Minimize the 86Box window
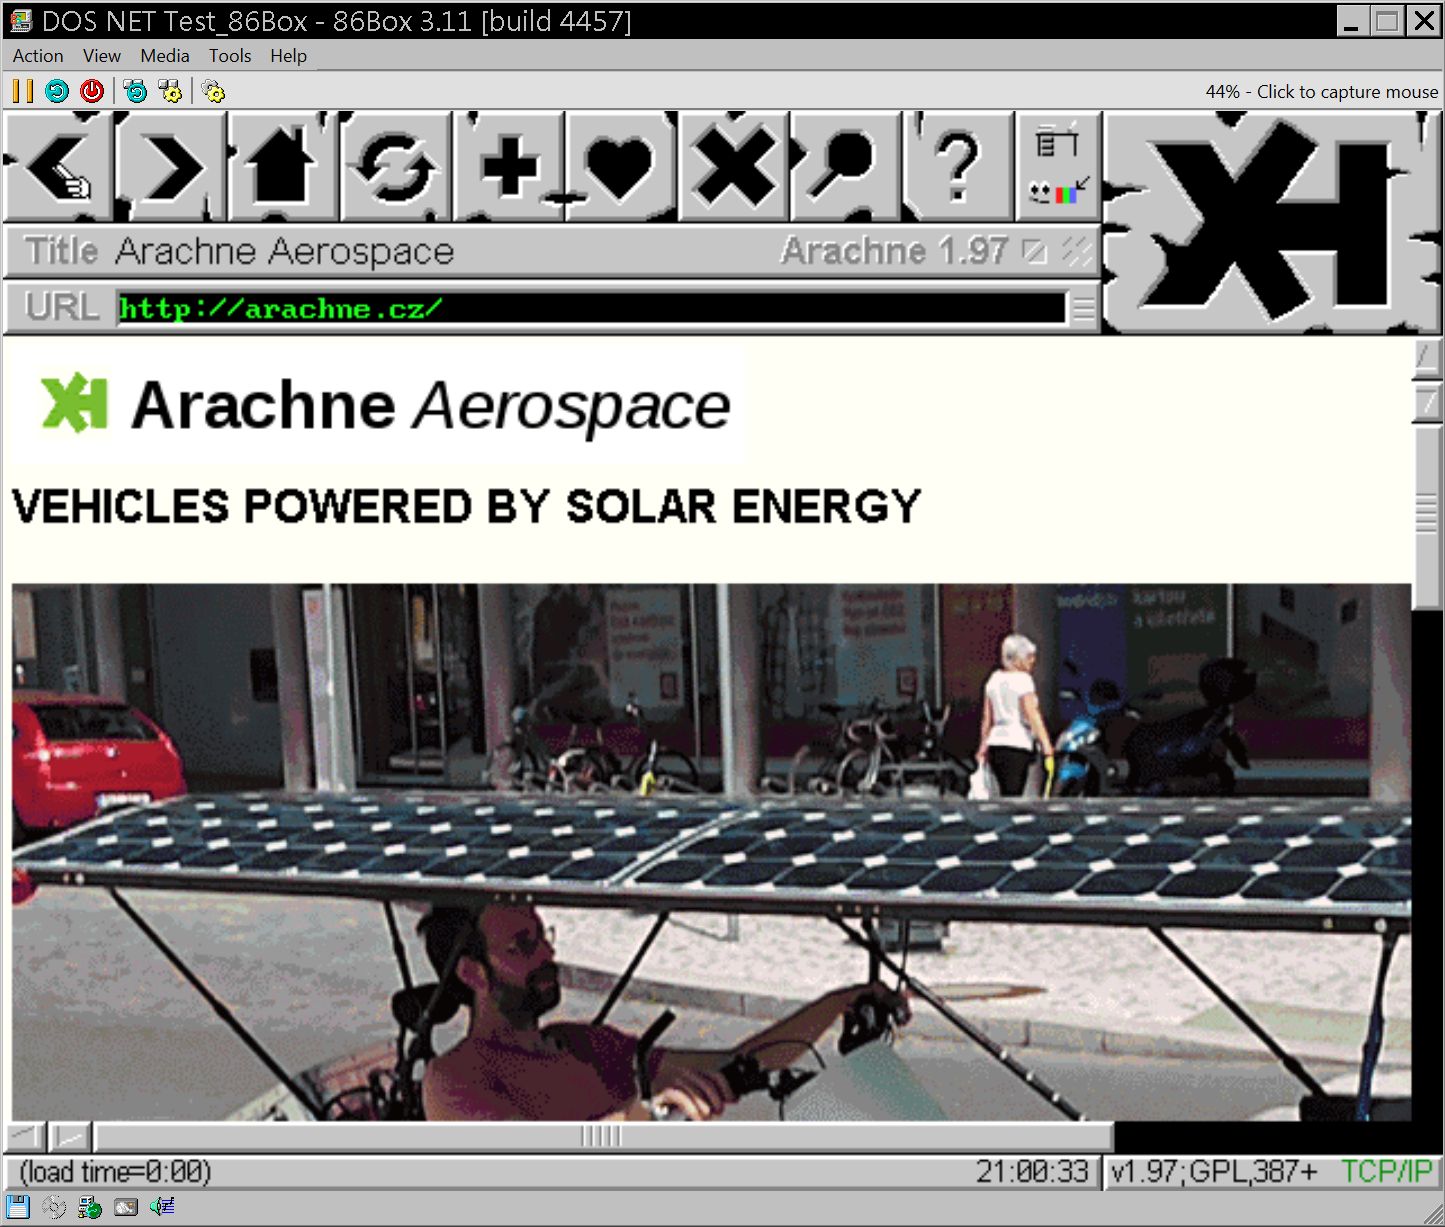This screenshot has width=1445, height=1227. click(x=1352, y=21)
